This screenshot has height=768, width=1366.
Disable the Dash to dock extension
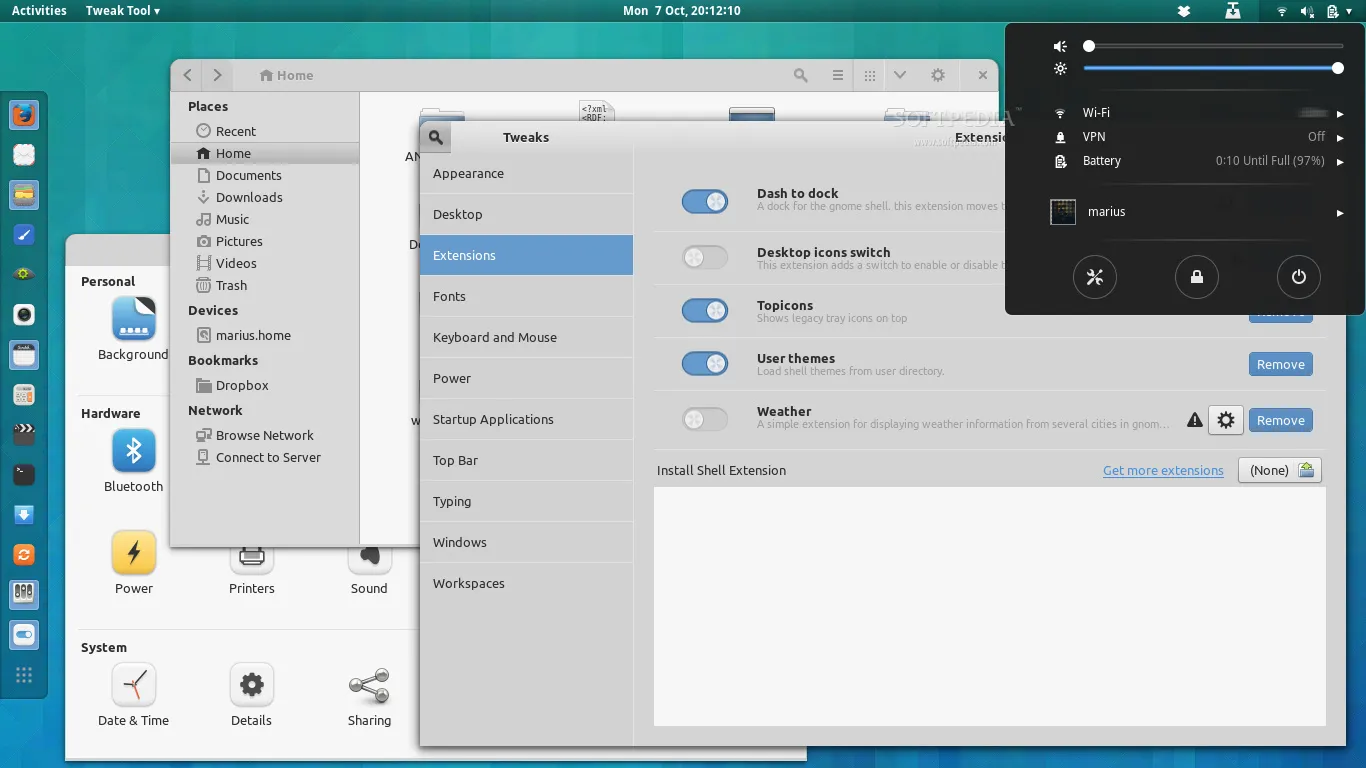coord(705,202)
